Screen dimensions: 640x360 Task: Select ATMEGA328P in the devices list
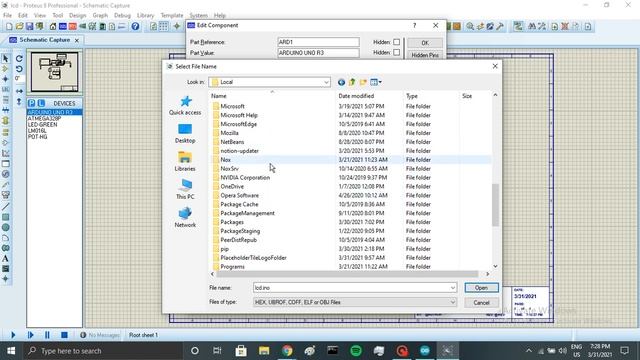pyautogui.click(x=44, y=118)
